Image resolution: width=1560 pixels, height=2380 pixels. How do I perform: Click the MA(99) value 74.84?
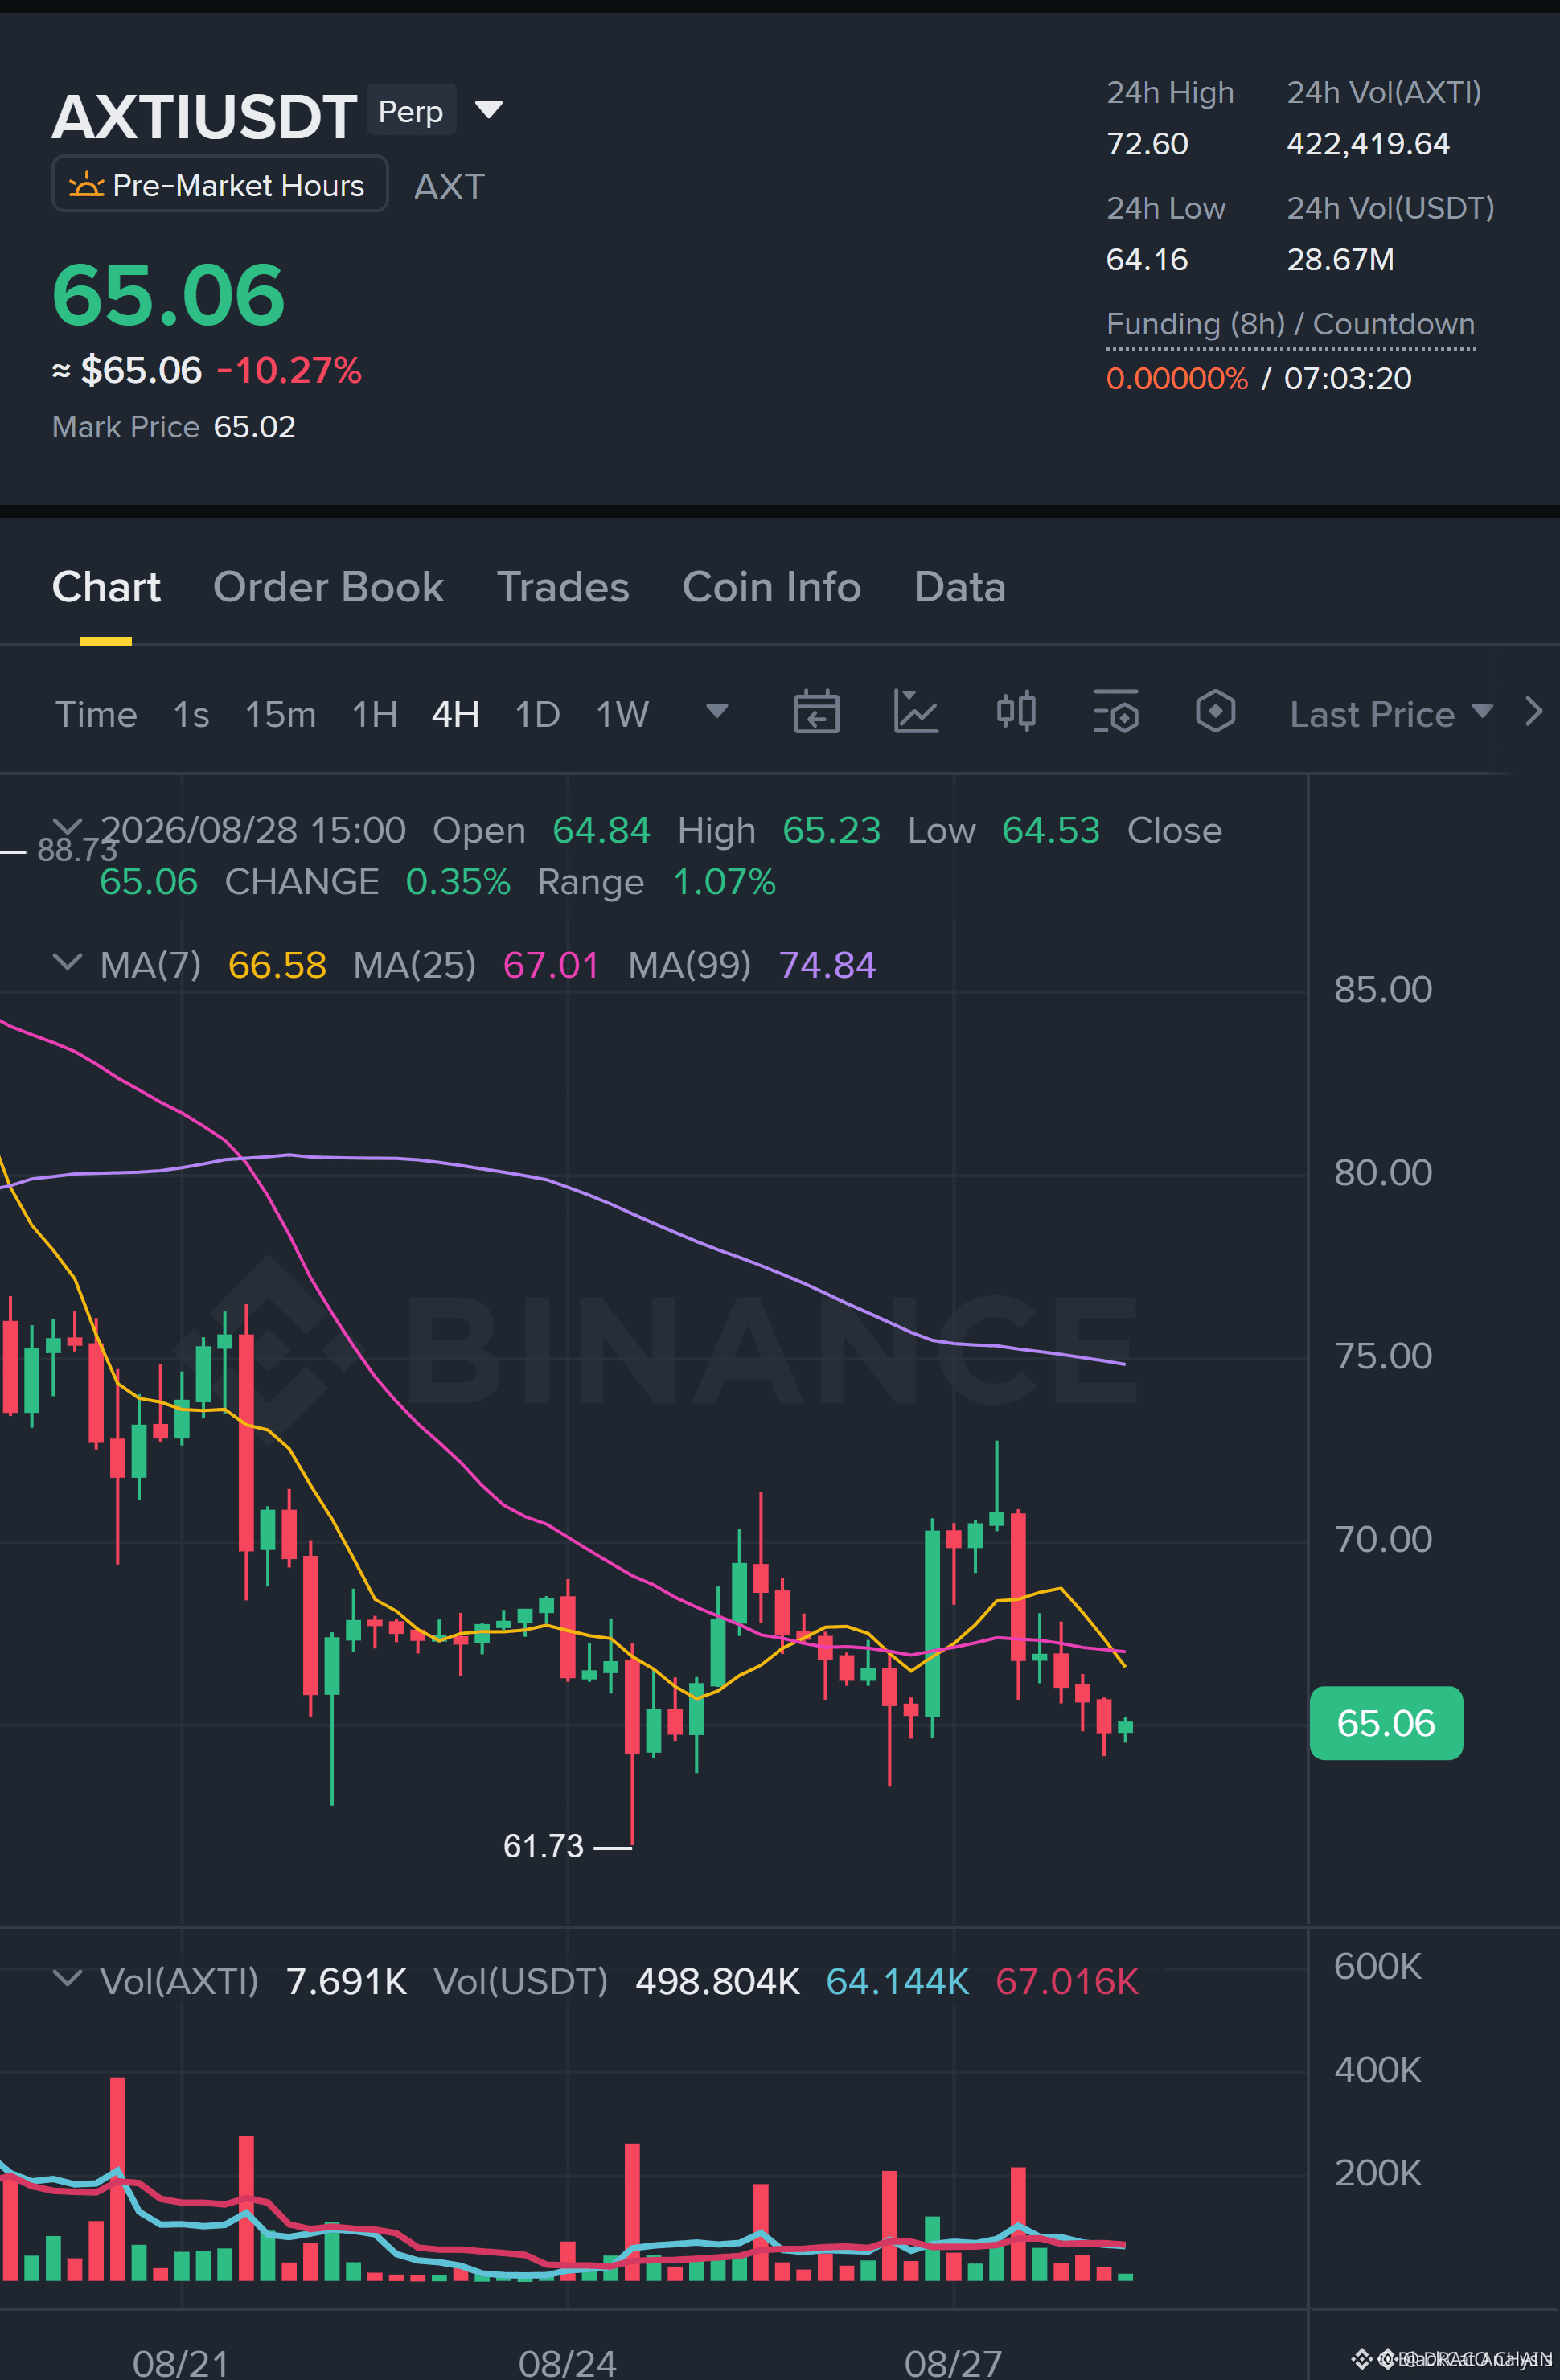pos(827,965)
